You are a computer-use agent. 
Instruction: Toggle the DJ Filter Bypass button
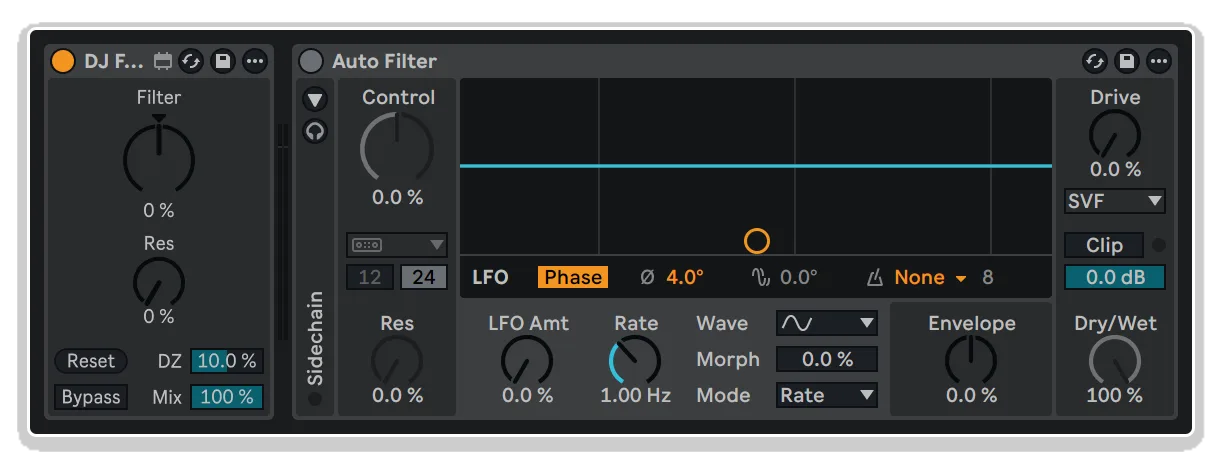(x=91, y=397)
